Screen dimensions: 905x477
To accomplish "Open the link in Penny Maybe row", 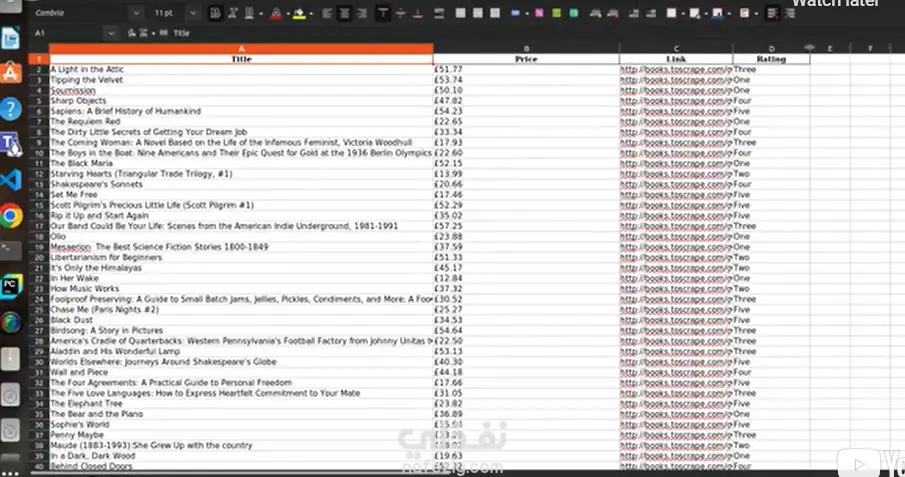I will [x=676, y=435].
